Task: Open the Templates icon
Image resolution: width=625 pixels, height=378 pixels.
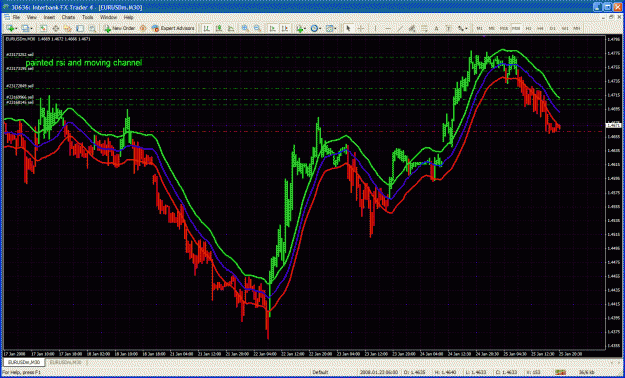Action: pos(329,28)
